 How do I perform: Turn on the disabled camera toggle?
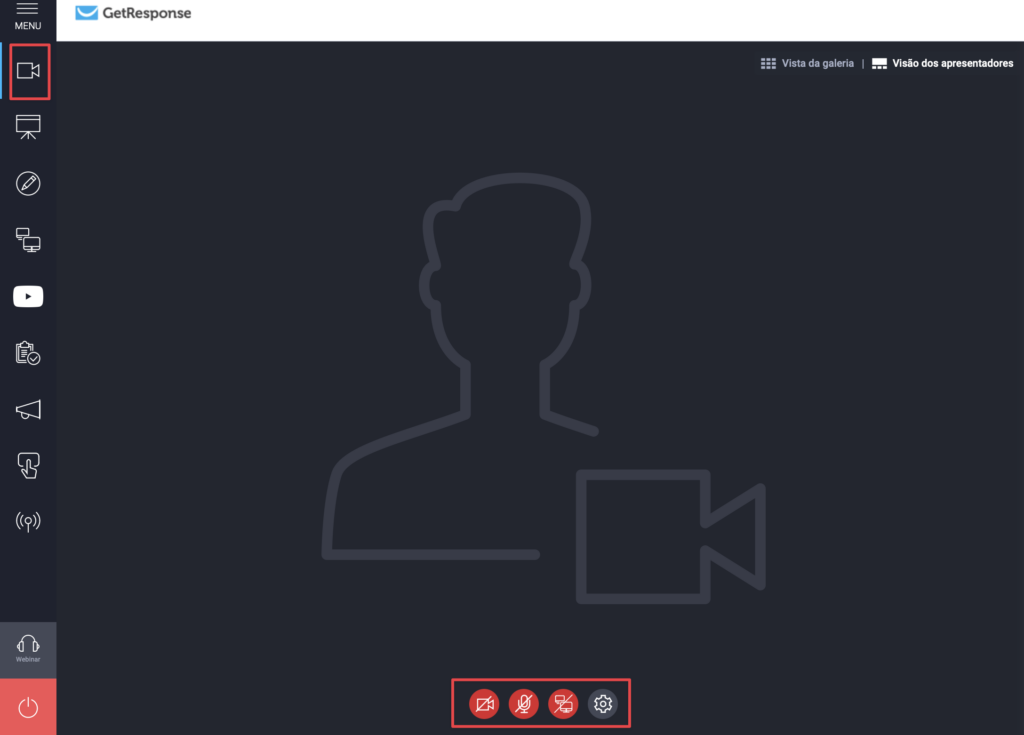coord(485,704)
